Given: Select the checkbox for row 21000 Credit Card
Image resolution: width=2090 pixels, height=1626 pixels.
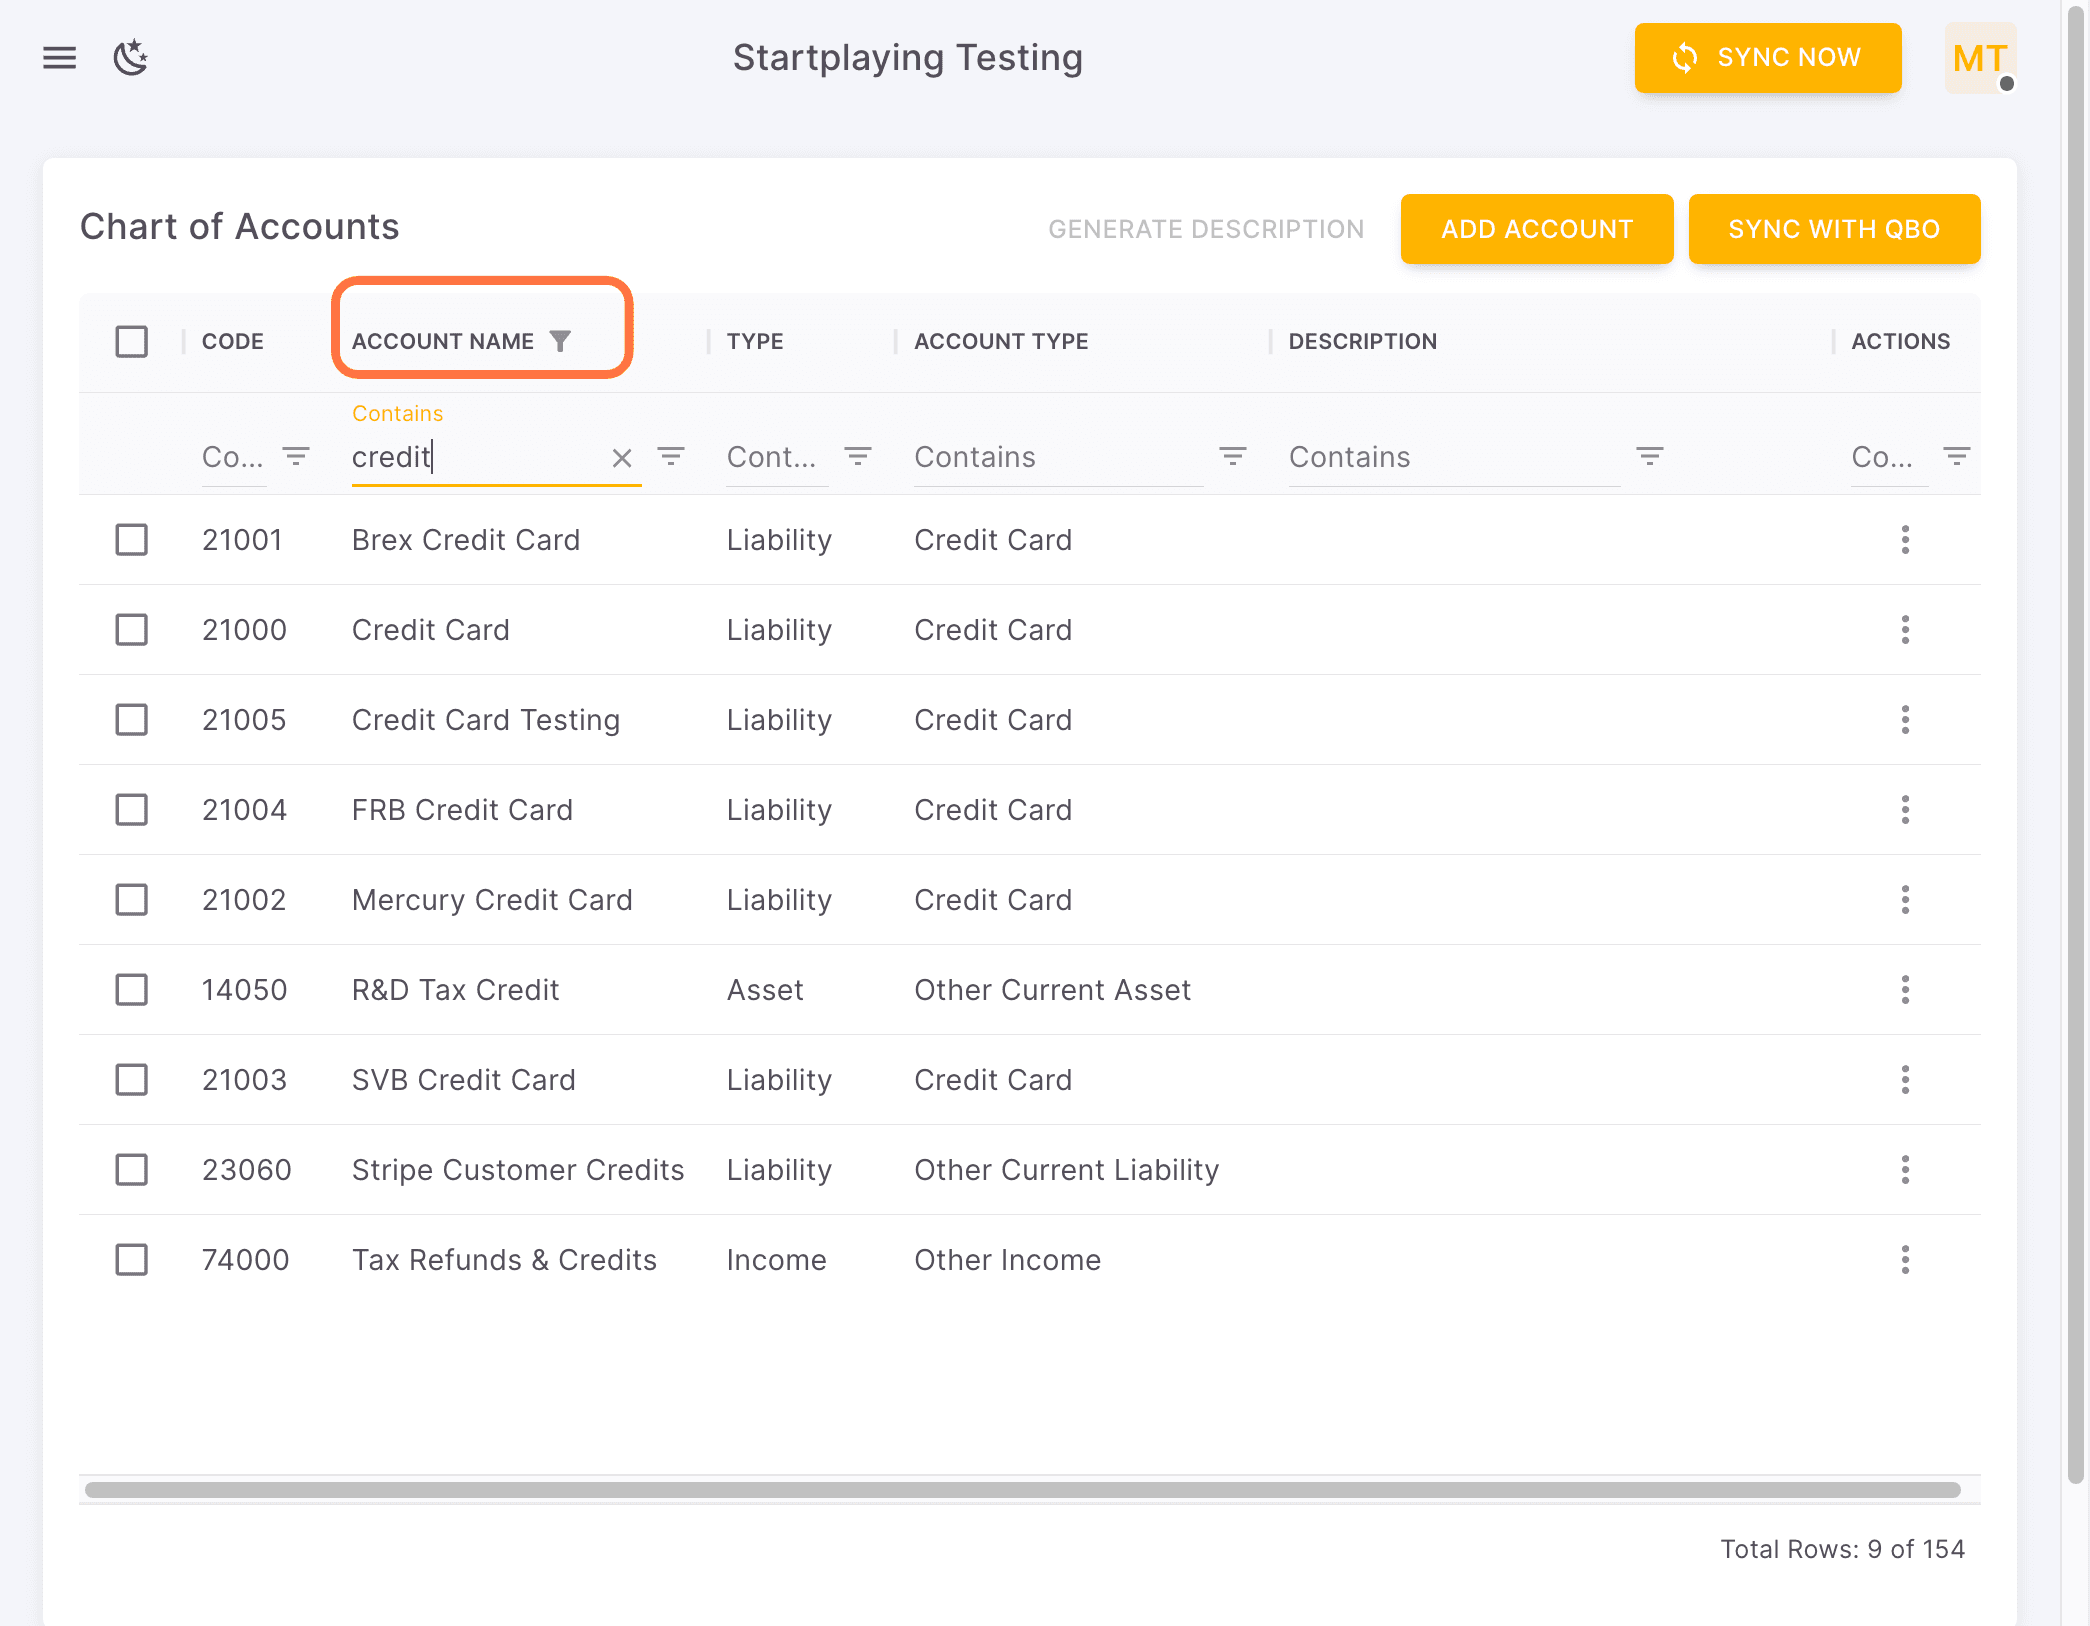Looking at the screenshot, I should (131, 630).
